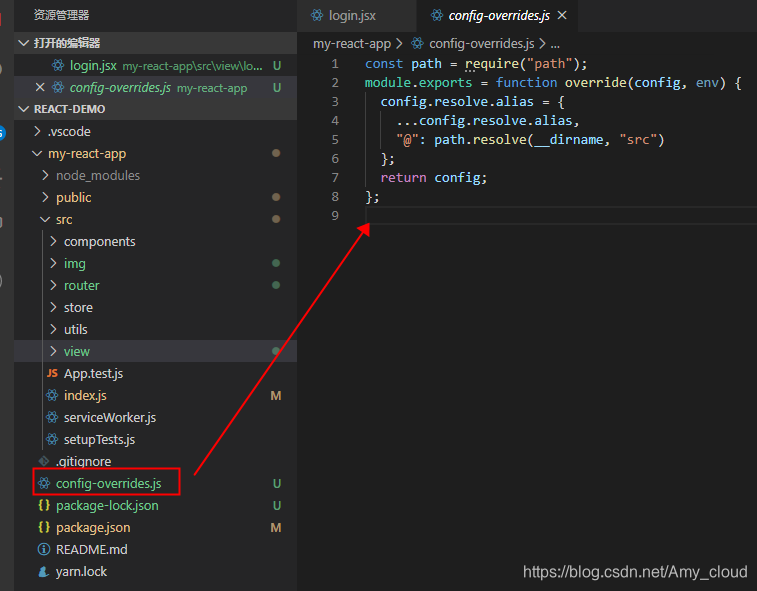Click the info icon beside README.md
757x591 pixels.
[44, 549]
